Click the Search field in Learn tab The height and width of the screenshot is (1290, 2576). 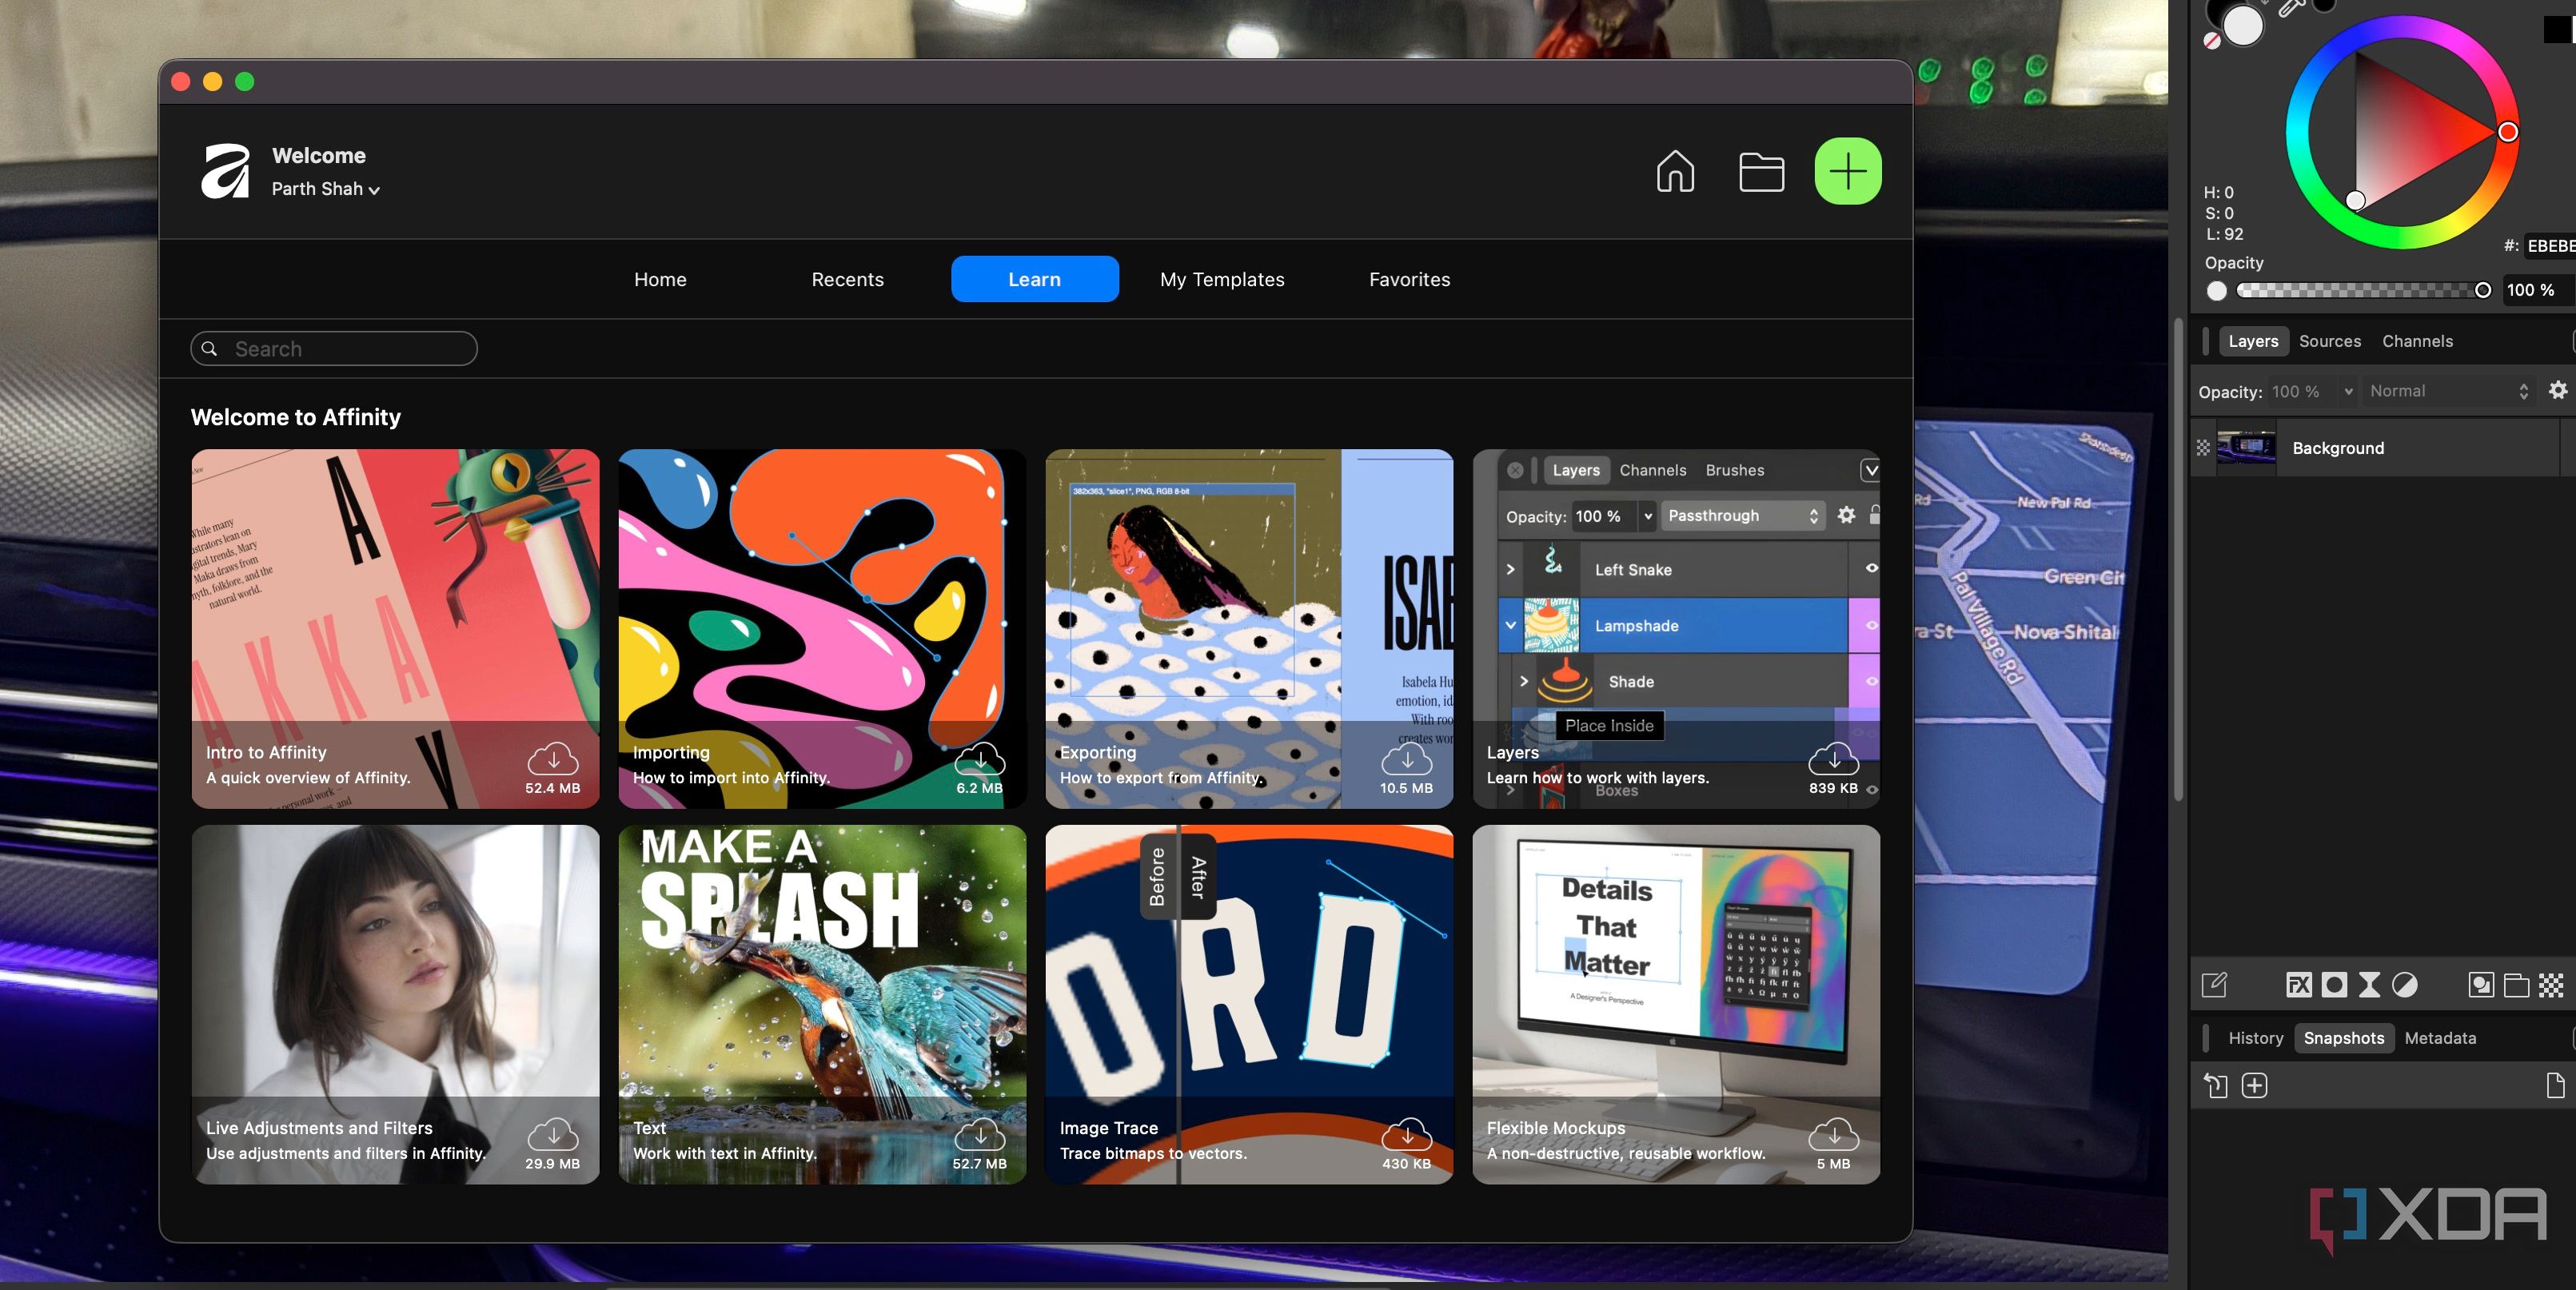tap(334, 348)
